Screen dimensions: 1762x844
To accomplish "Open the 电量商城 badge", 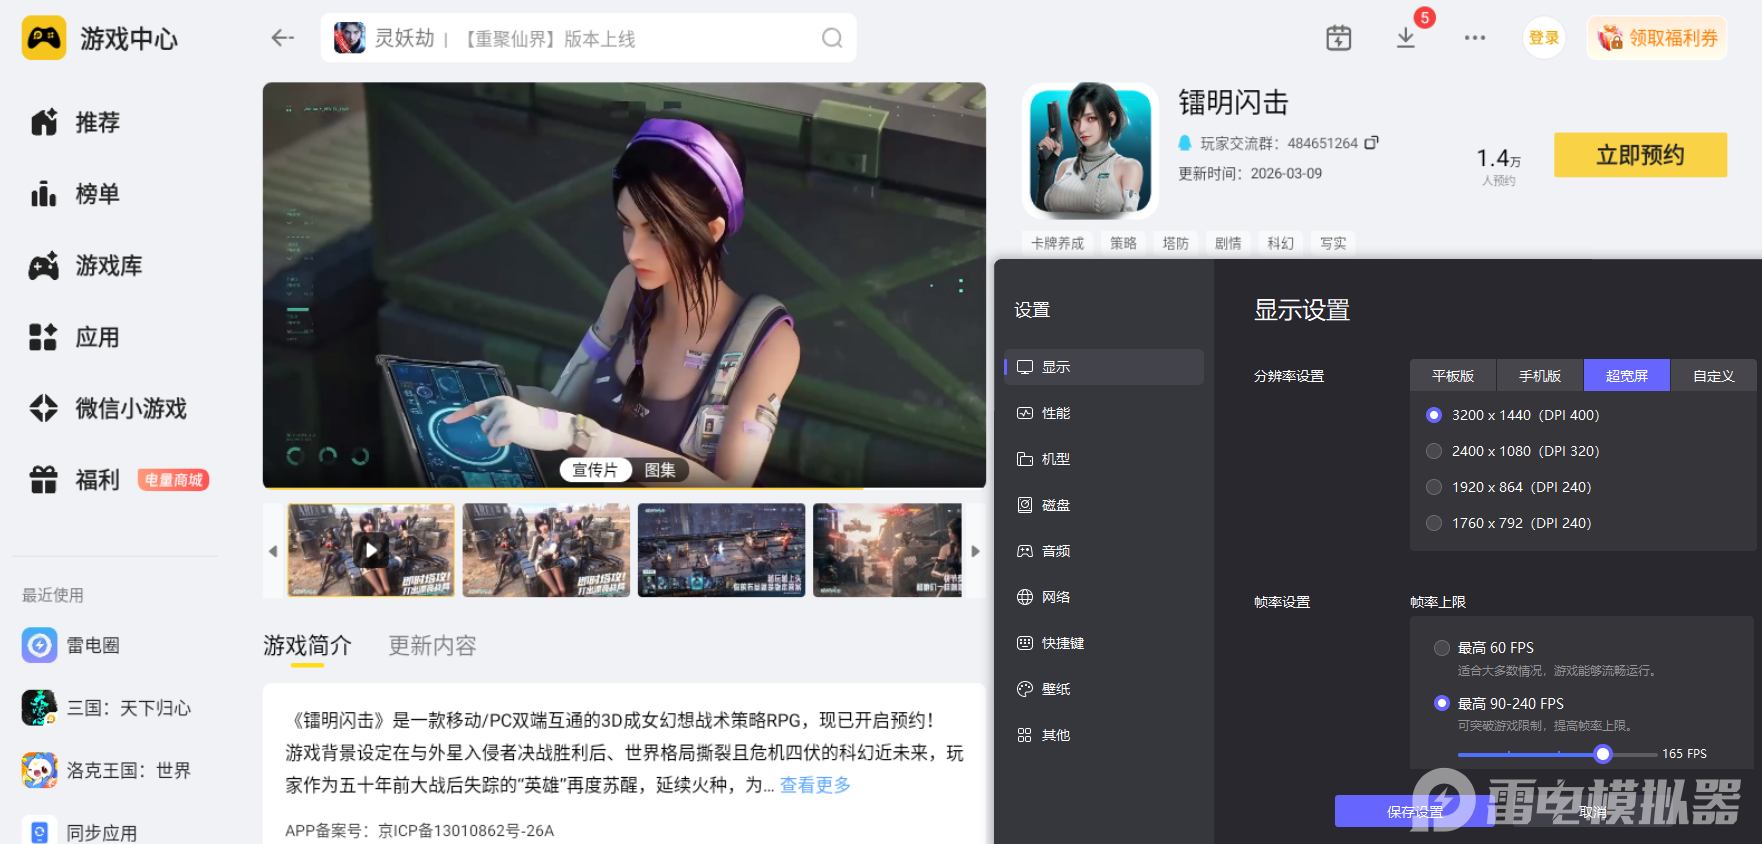I will [173, 480].
